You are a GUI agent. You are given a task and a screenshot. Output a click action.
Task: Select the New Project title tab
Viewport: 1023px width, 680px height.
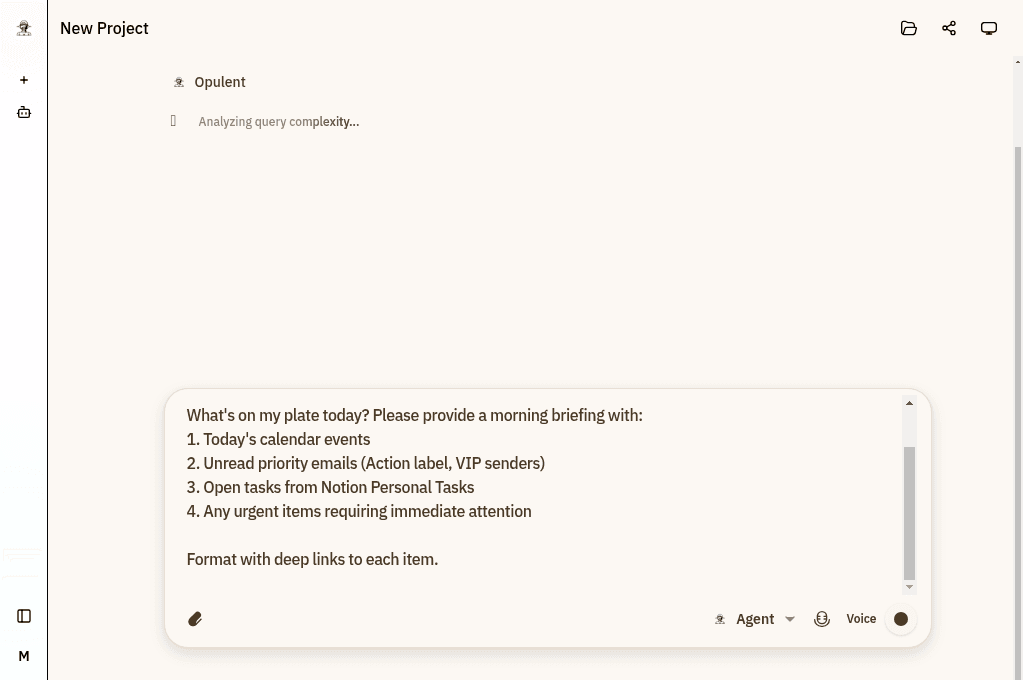tap(104, 28)
